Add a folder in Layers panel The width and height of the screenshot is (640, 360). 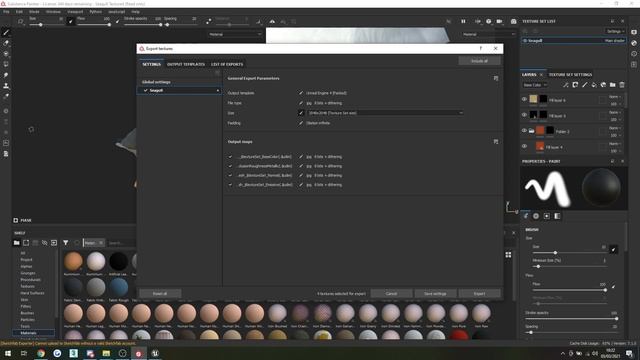coord(613,85)
